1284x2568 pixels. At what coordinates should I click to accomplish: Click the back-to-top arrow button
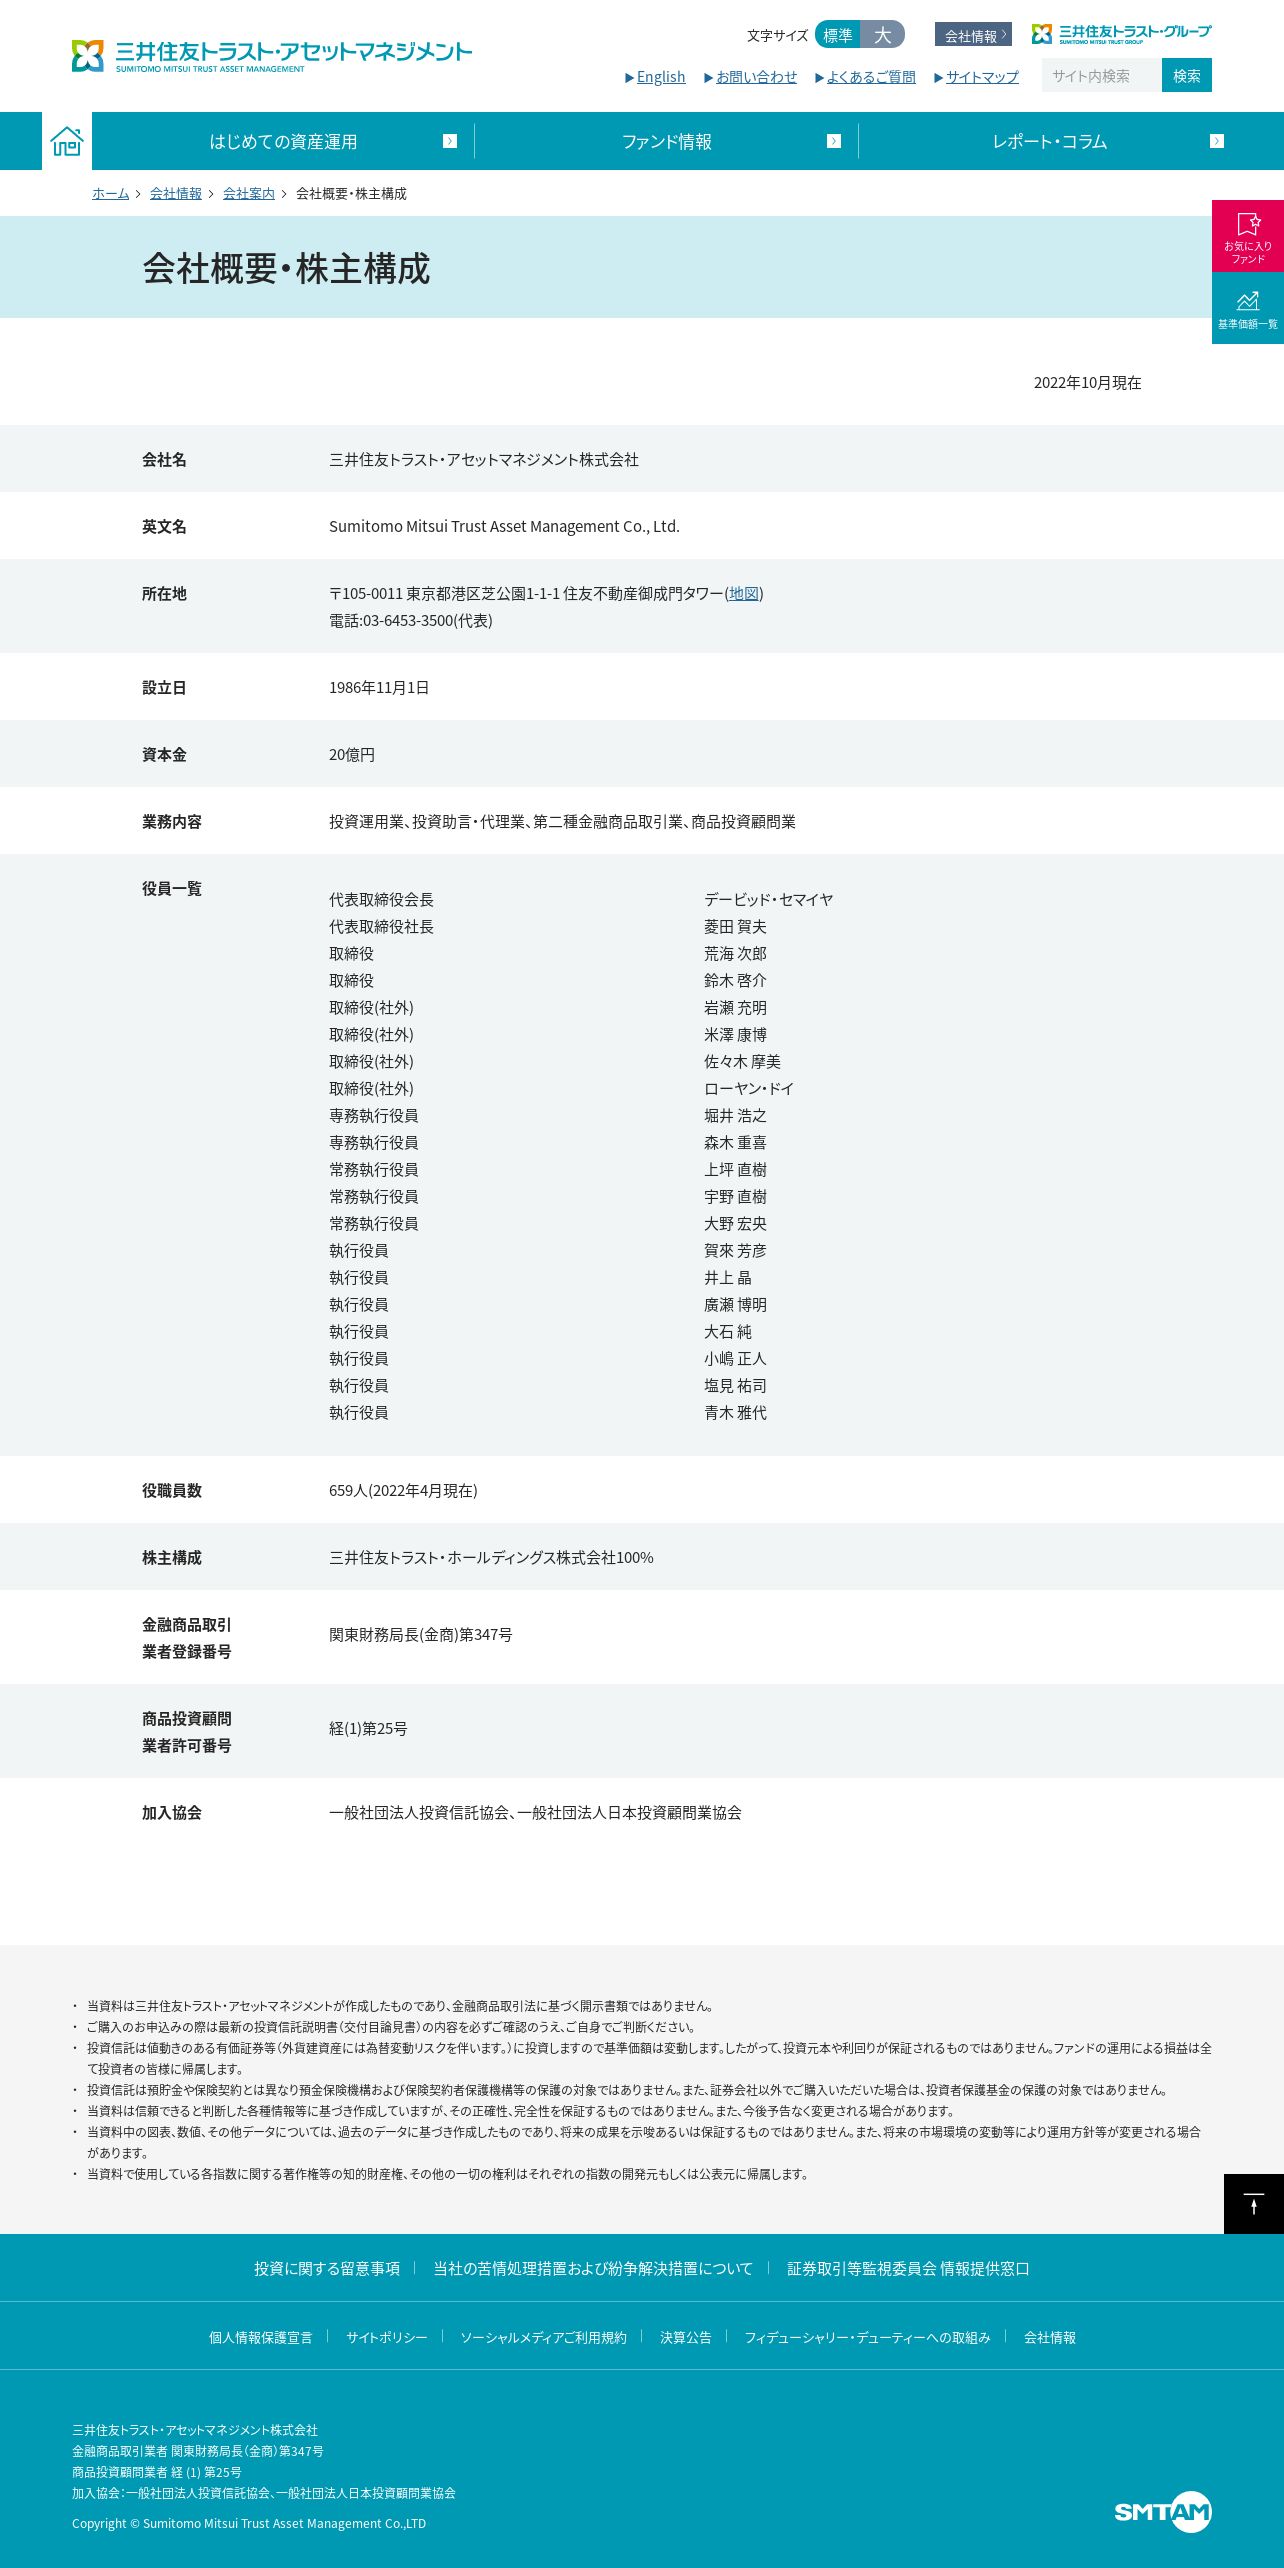tap(1254, 2203)
